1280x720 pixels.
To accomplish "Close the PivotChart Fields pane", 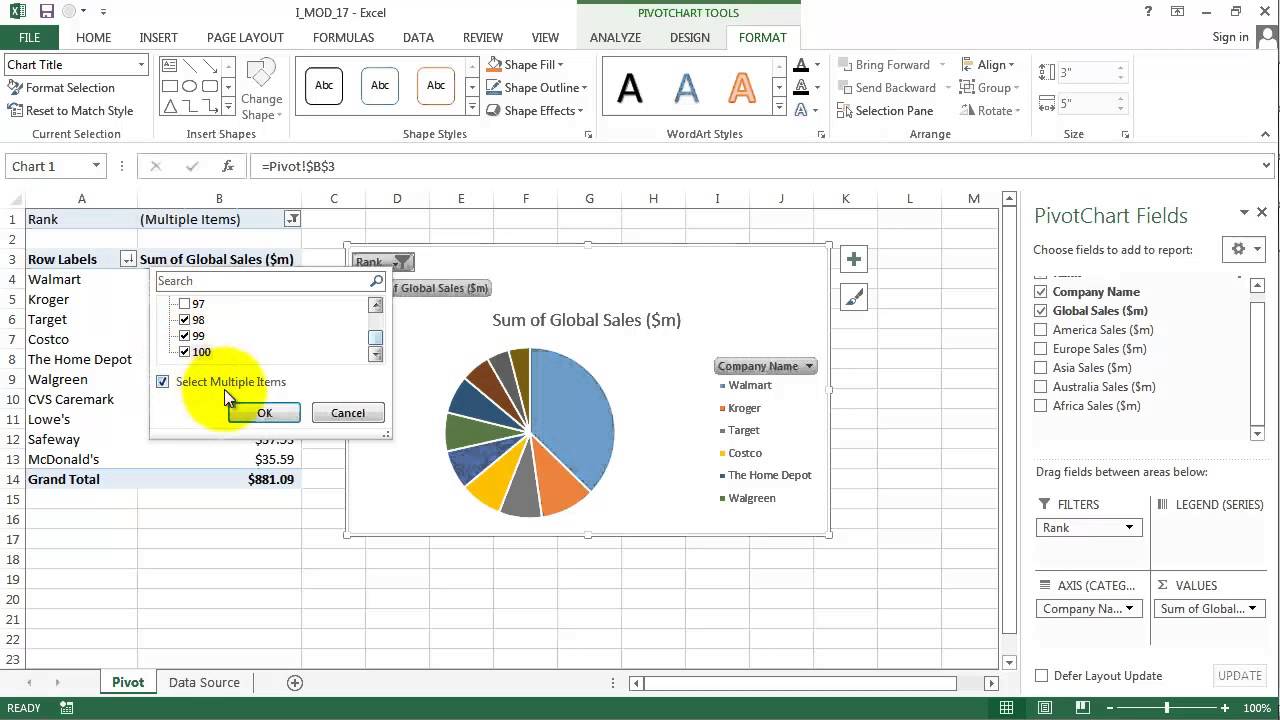I will point(1262,212).
